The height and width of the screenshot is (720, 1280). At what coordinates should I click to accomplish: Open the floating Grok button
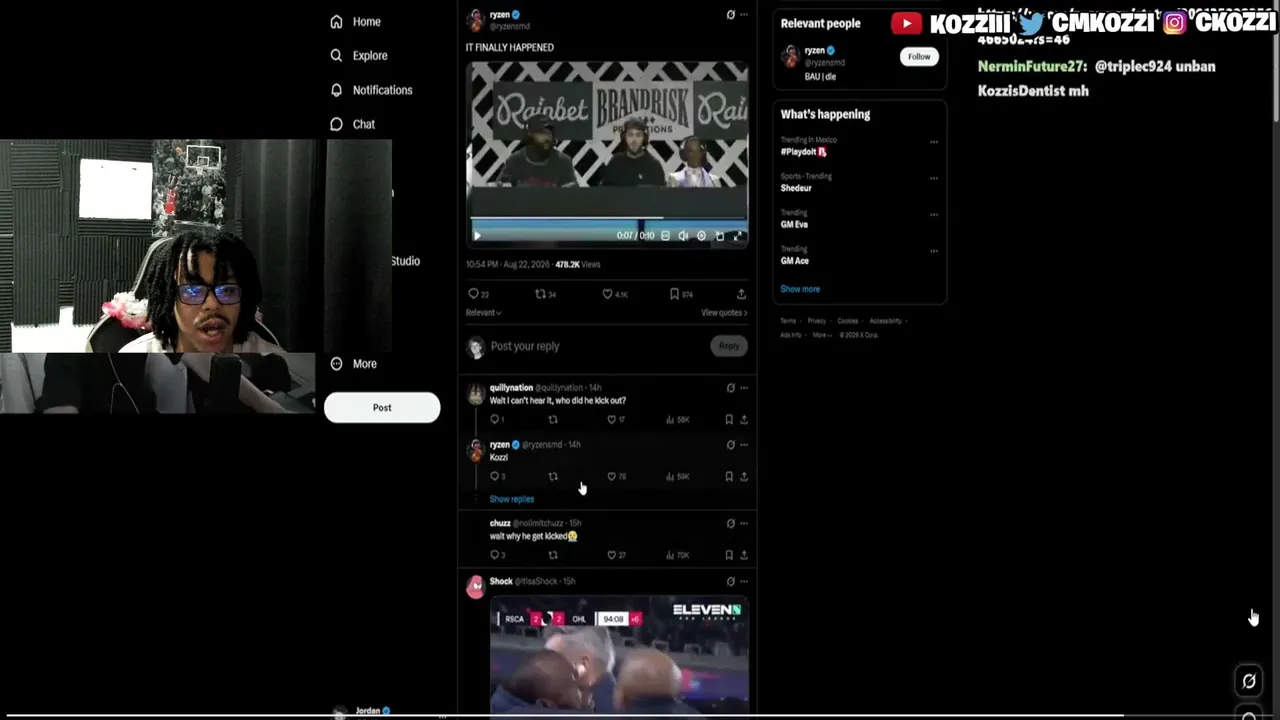tap(1249, 681)
